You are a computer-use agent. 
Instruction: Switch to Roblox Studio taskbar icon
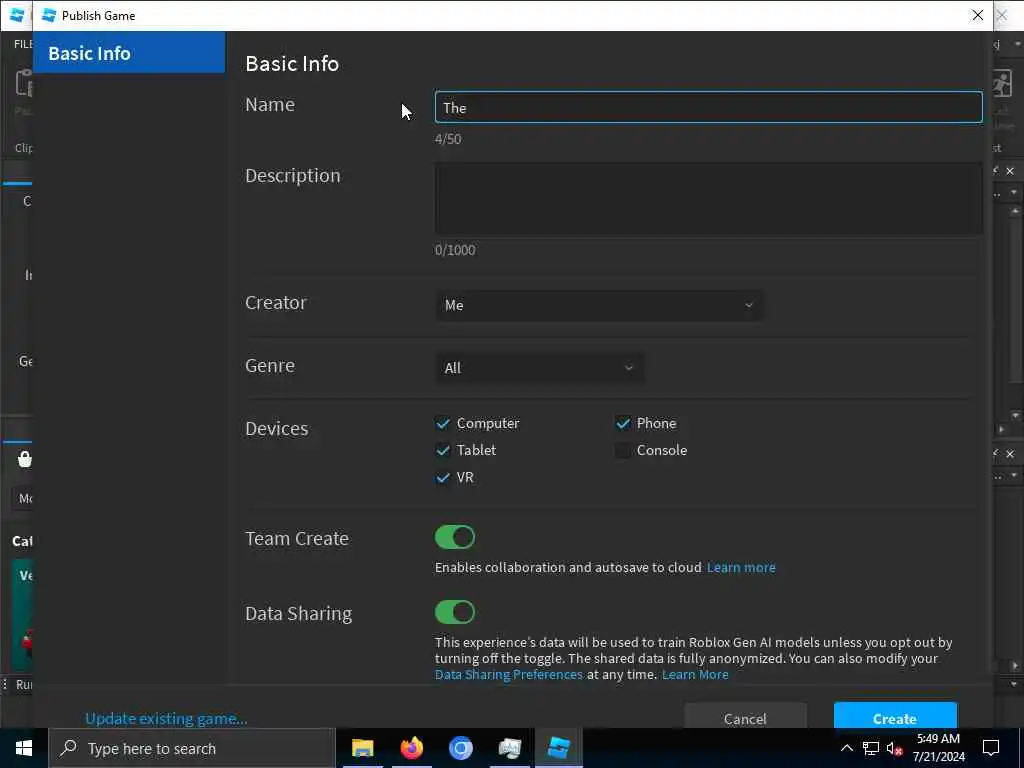click(x=558, y=748)
